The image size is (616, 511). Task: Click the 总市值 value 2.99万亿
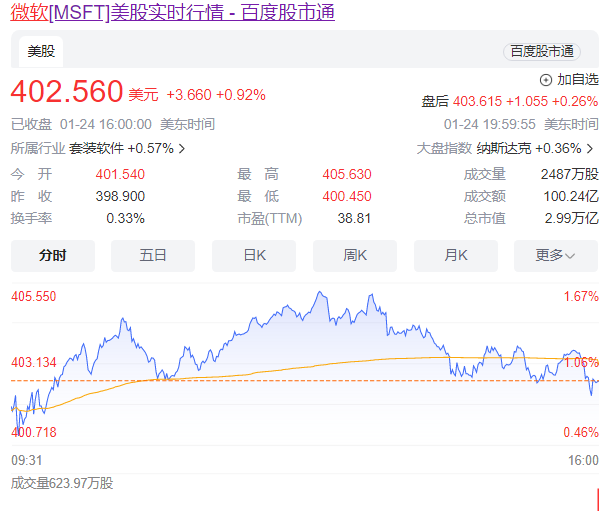[572, 218]
